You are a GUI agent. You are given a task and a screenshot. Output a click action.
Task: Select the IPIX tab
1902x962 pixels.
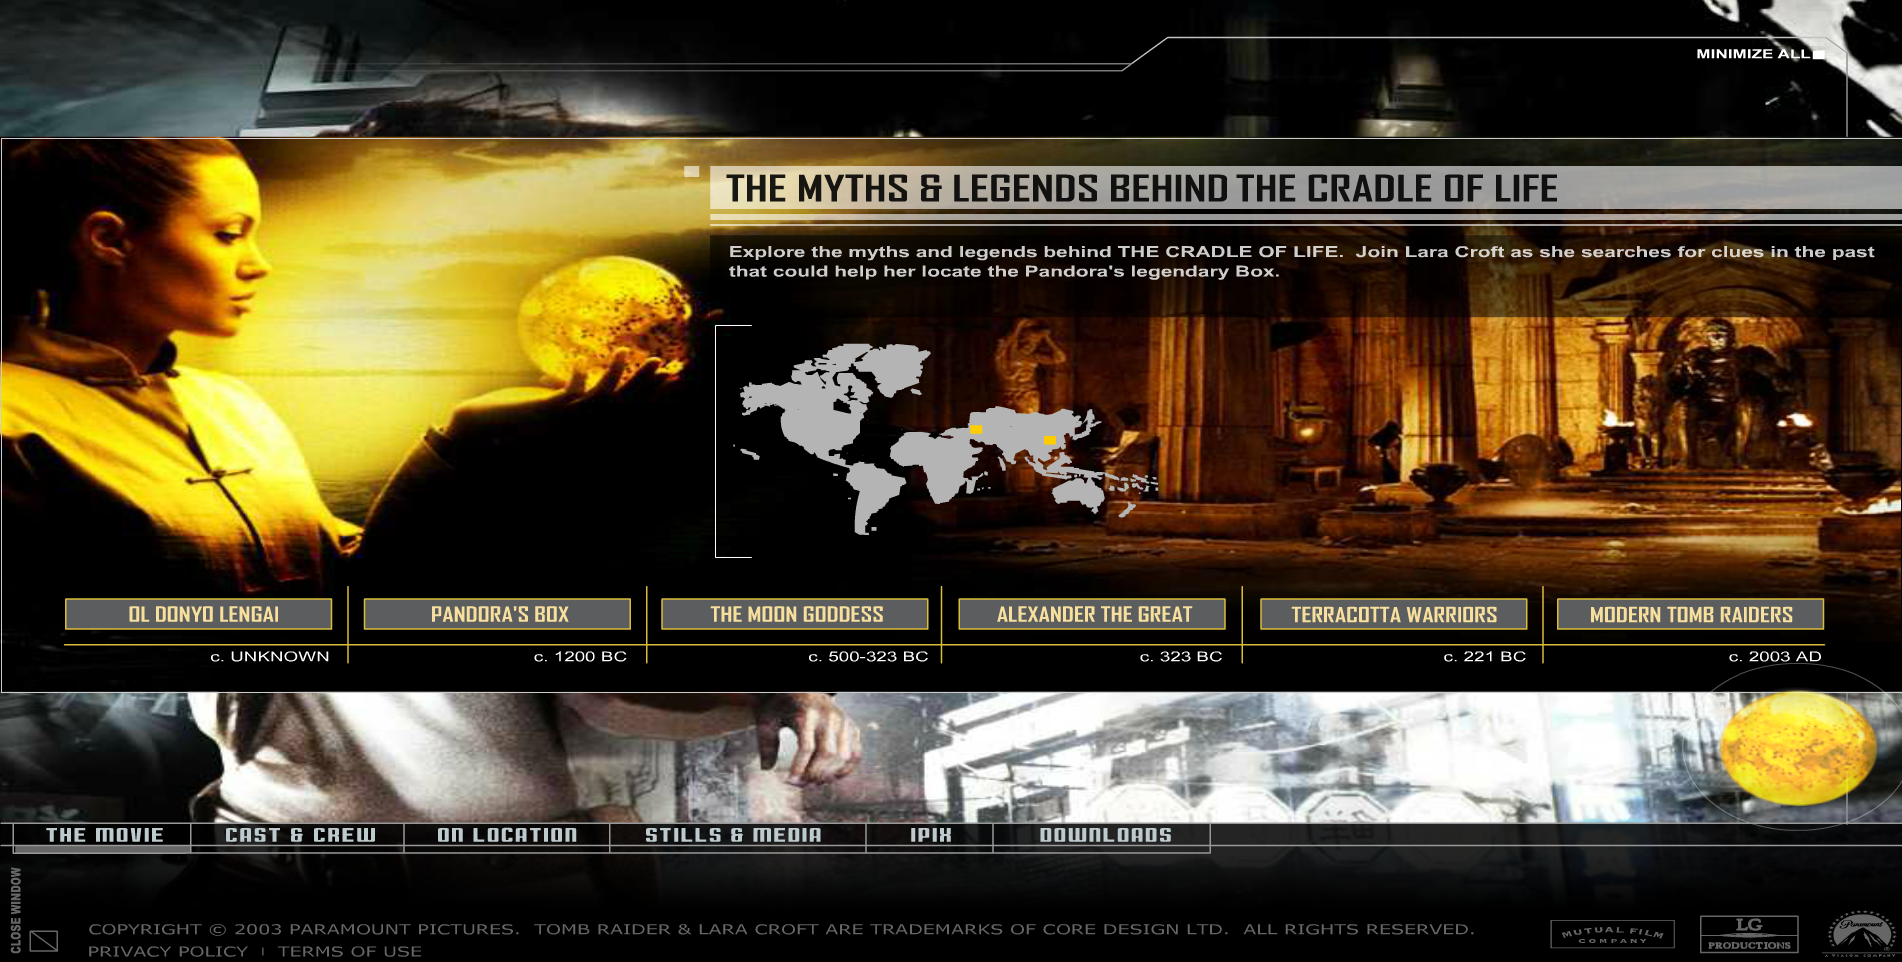point(930,835)
